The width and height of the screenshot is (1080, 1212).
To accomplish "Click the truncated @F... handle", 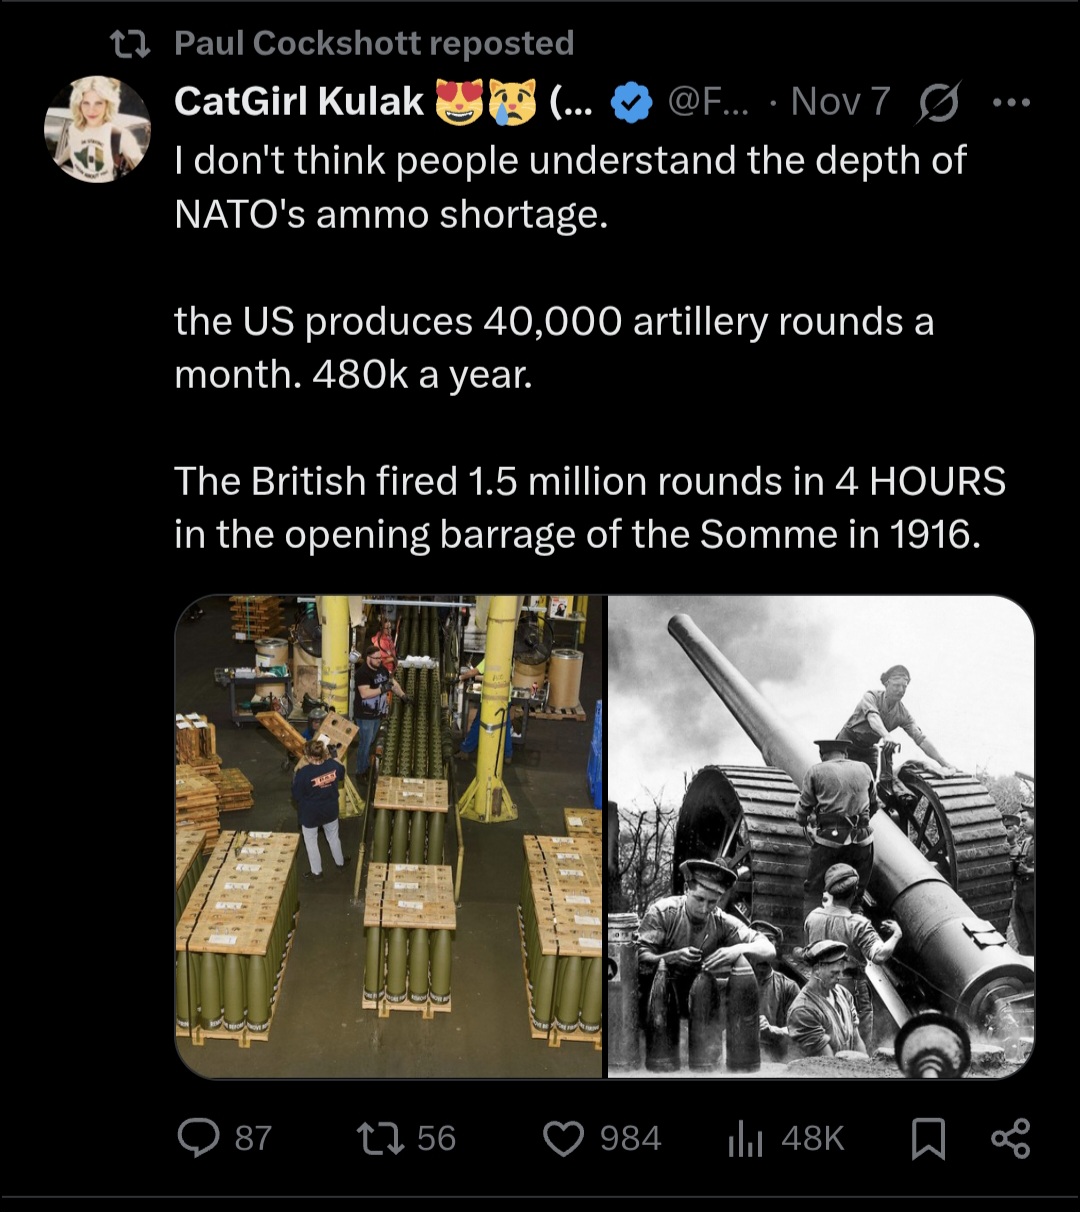I will coord(707,102).
